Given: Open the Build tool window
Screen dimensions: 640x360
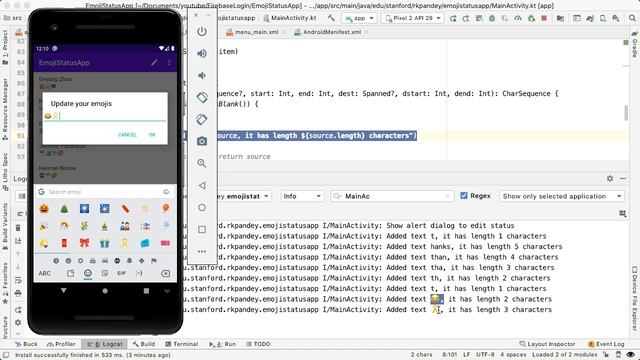Looking at the screenshot, I should [144, 344].
